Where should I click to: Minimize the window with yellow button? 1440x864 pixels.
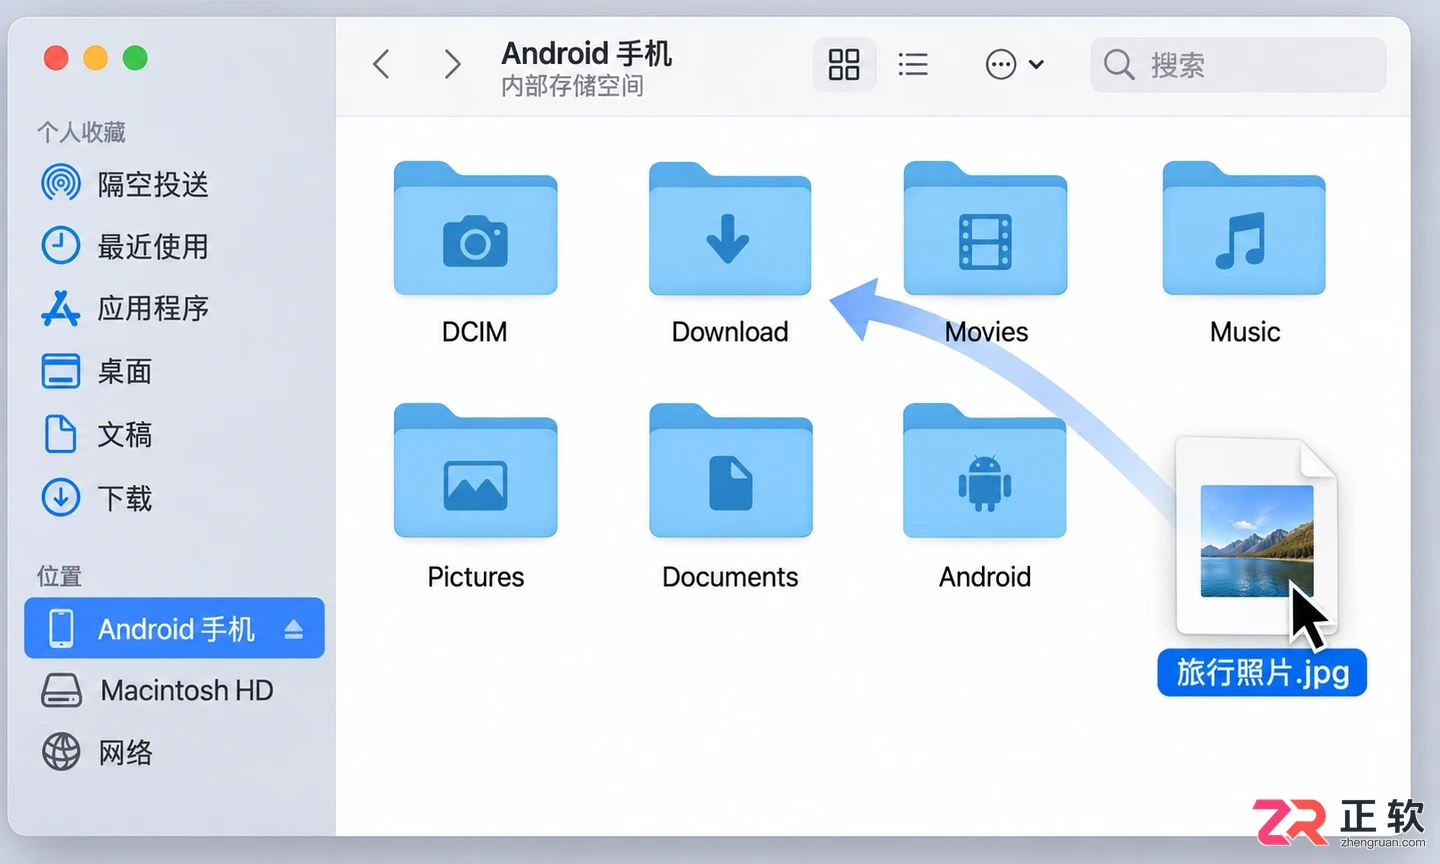point(95,58)
